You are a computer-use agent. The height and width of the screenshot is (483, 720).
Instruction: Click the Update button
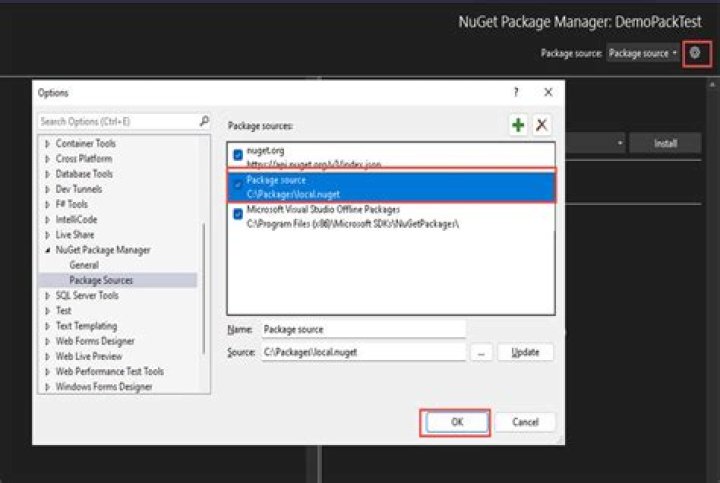pyautogui.click(x=525, y=352)
